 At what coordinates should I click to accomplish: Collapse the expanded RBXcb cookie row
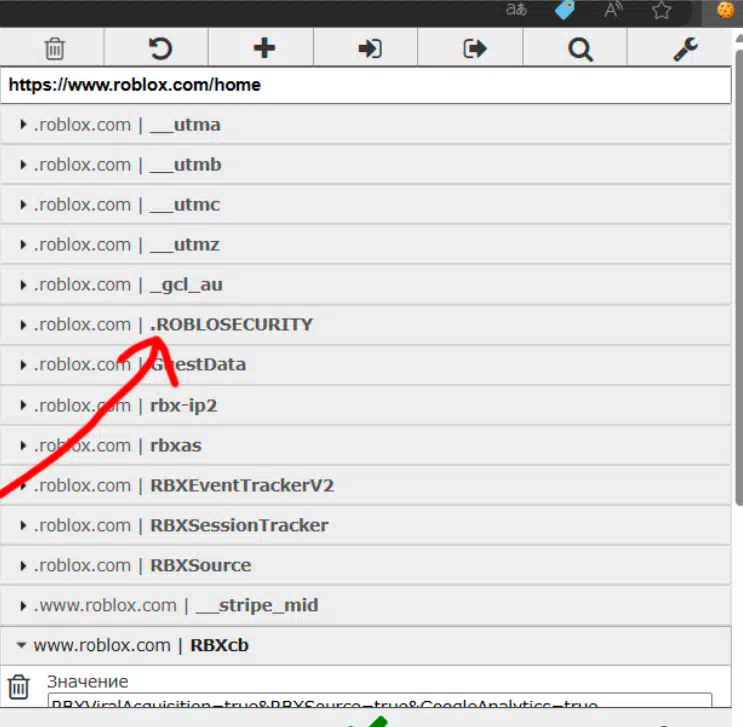click(x=365, y=645)
